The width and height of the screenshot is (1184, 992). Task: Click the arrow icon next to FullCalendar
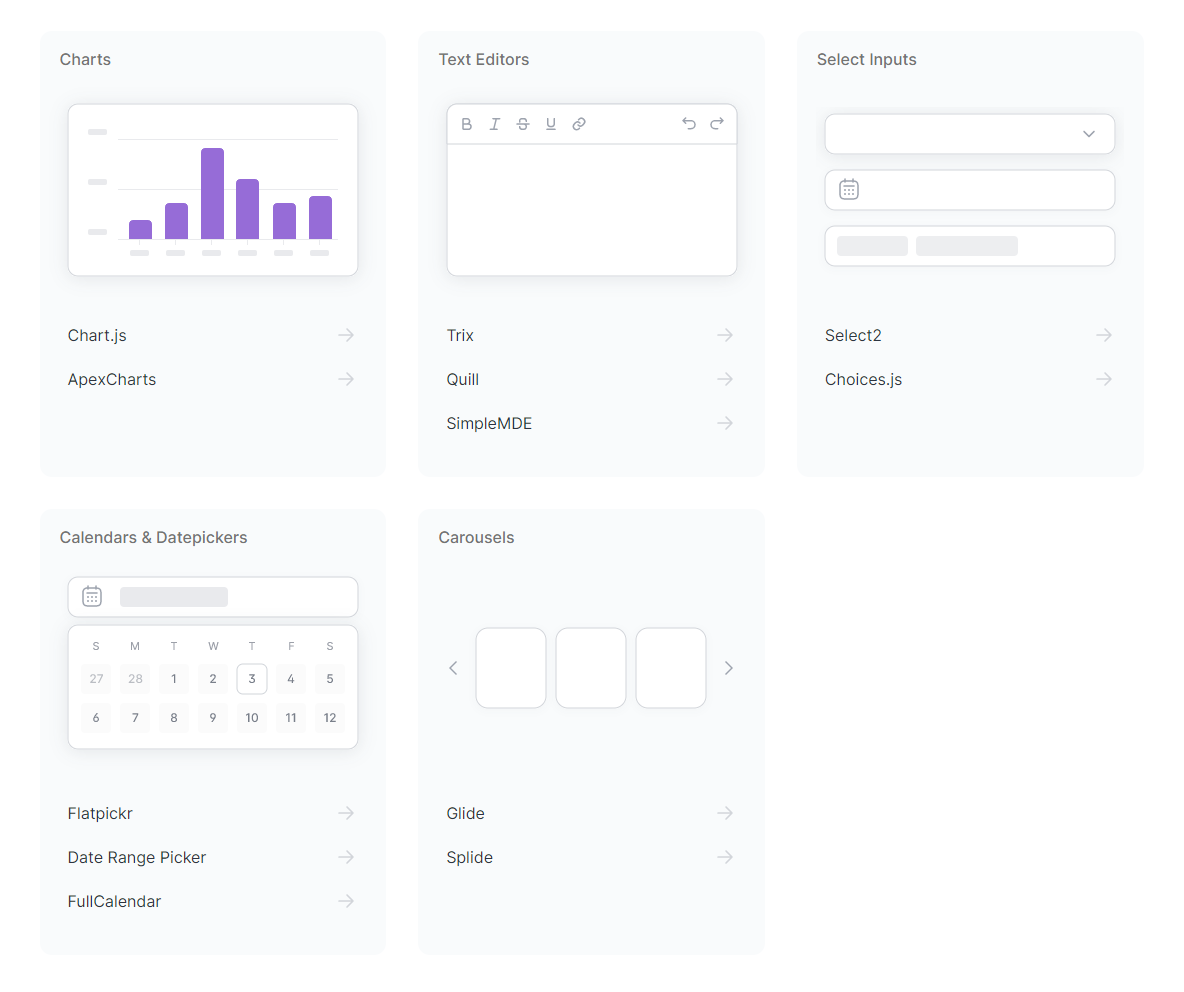click(346, 901)
